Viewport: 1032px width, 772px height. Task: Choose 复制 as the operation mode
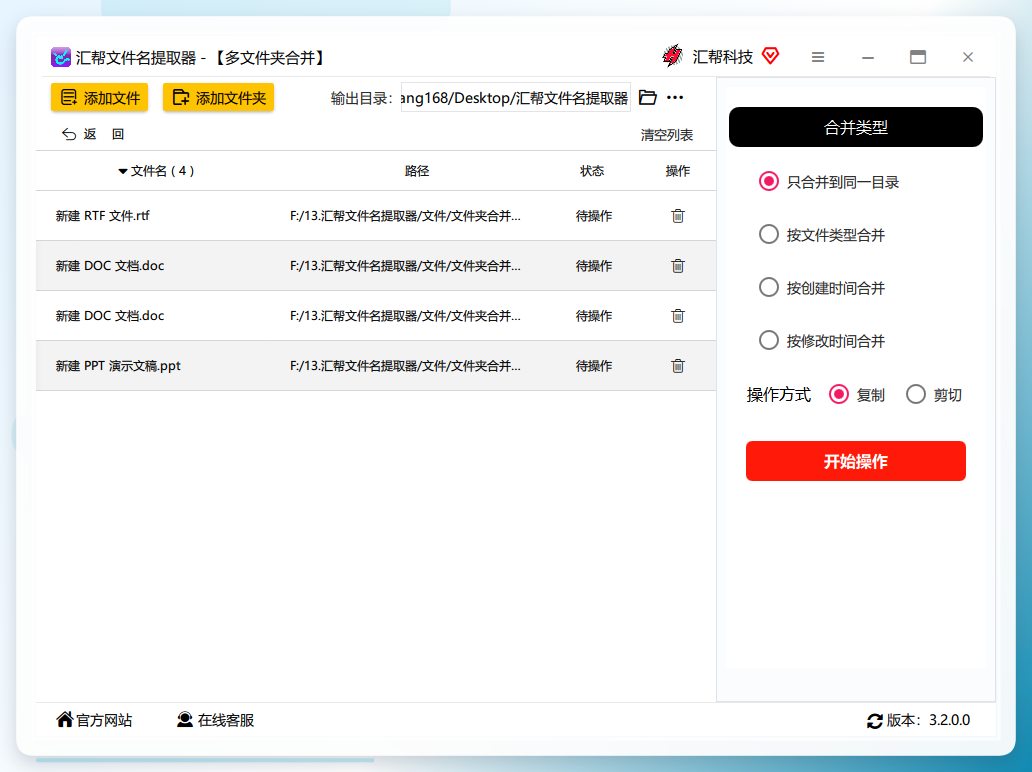tap(838, 394)
